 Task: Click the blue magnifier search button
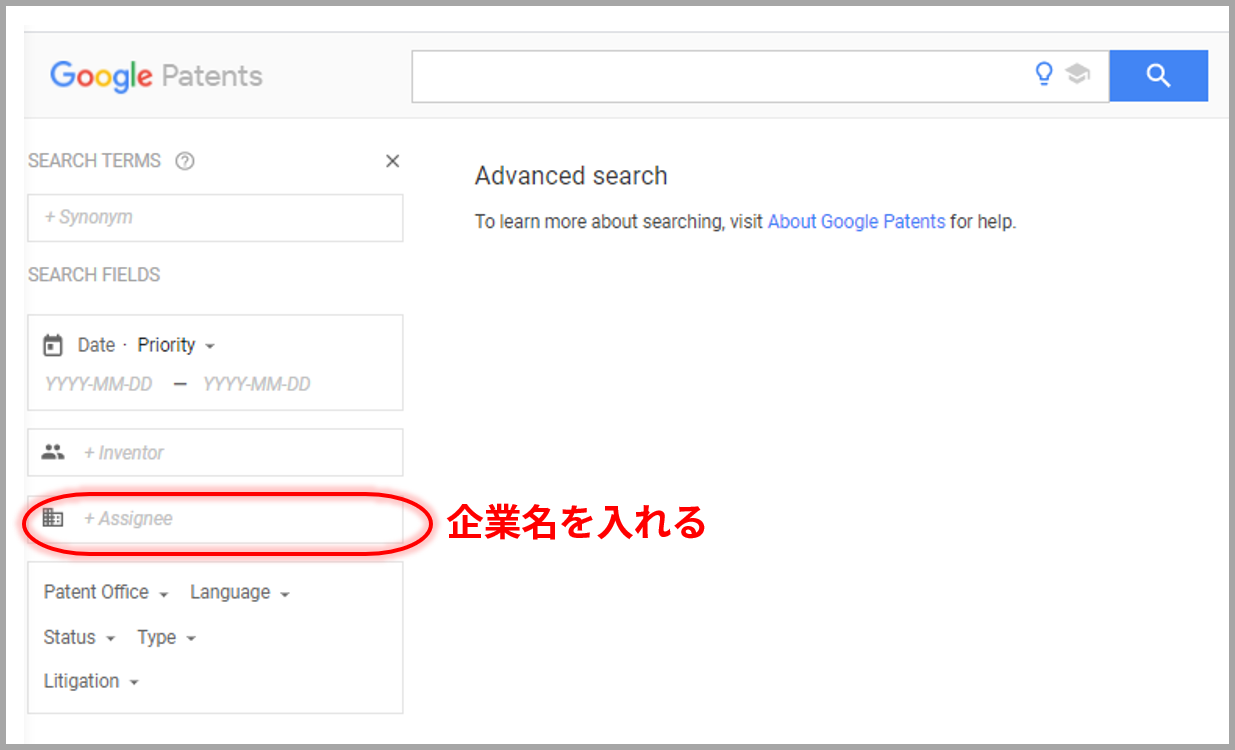click(1158, 76)
